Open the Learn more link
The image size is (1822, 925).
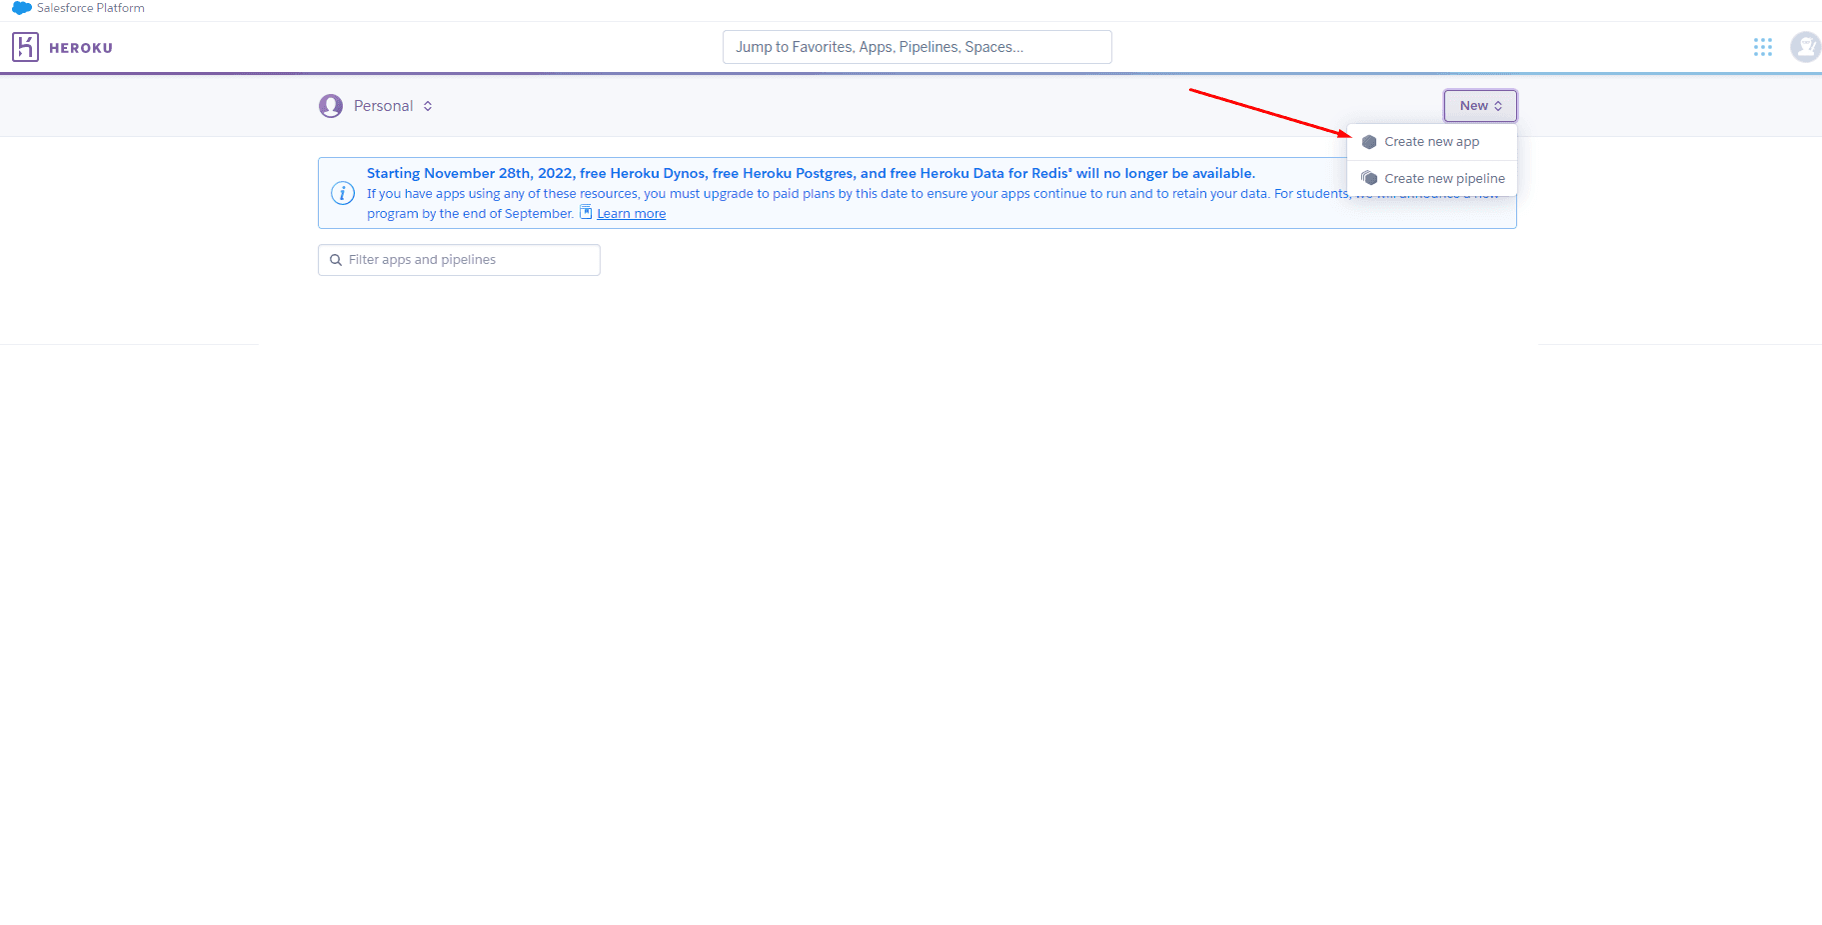click(631, 214)
